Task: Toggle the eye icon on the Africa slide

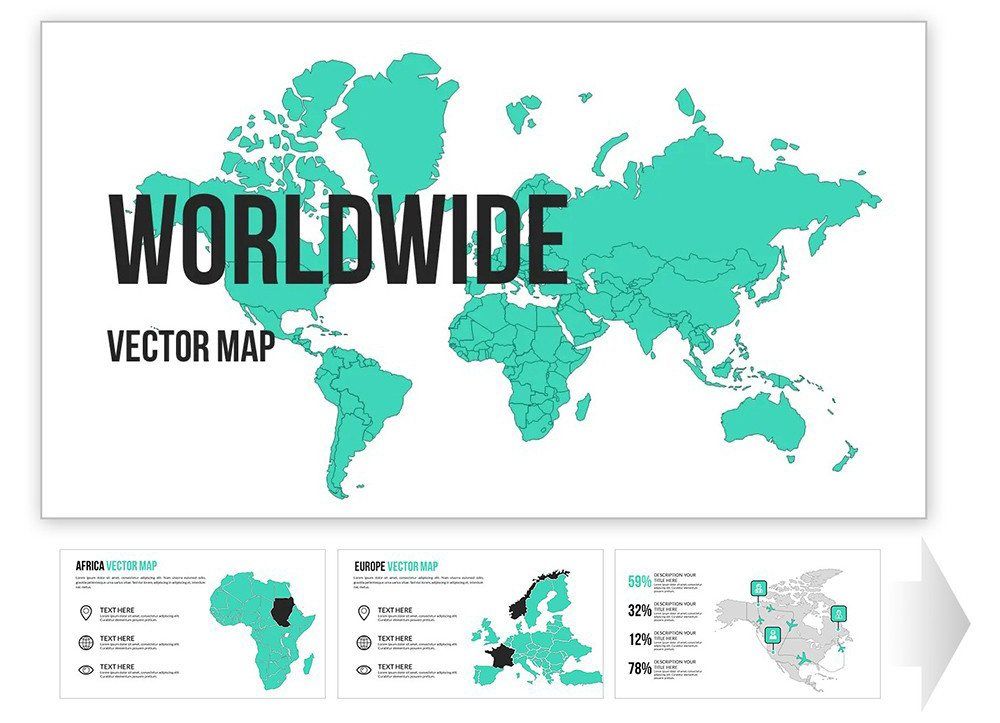Action: coord(85,668)
